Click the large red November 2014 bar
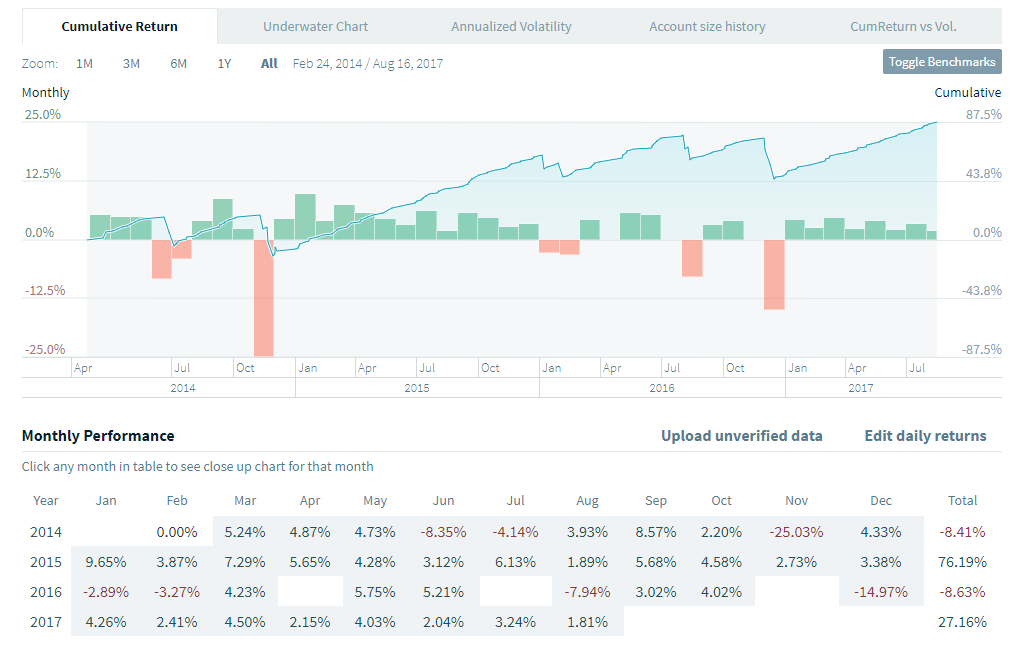This screenshot has width=1016, height=656. (264, 298)
